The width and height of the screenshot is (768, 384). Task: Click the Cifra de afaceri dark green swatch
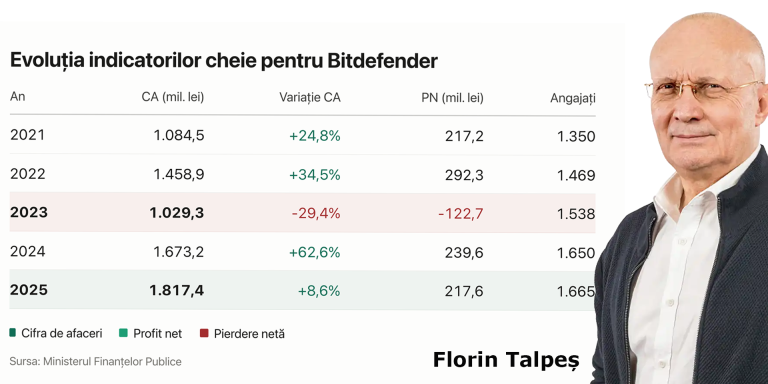click(x=13, y=334)
